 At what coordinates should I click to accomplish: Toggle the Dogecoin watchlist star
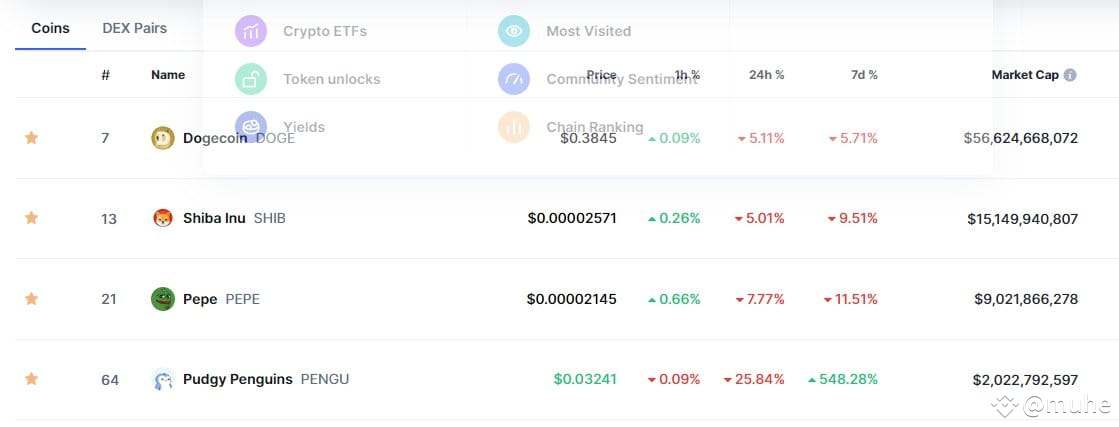(31, 138)
